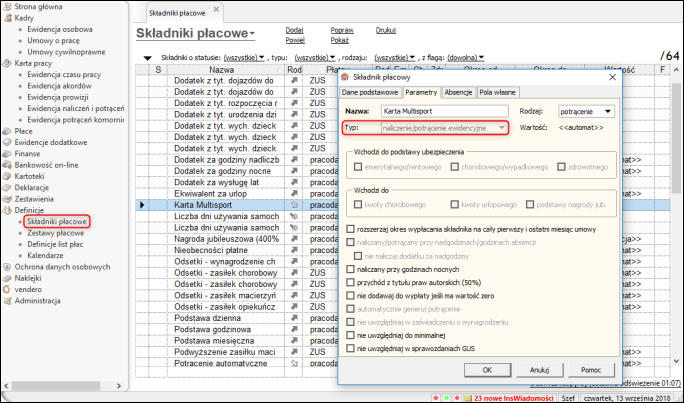Screen dimensions: 684x403
Task: Click the Deklaracje module icon
Action: point(7,188)
